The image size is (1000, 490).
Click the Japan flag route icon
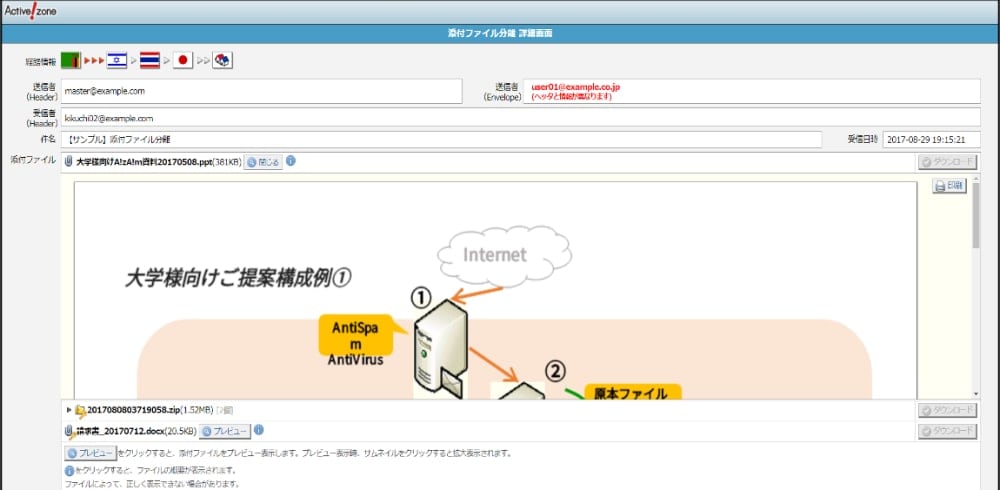tap(183, 60)
